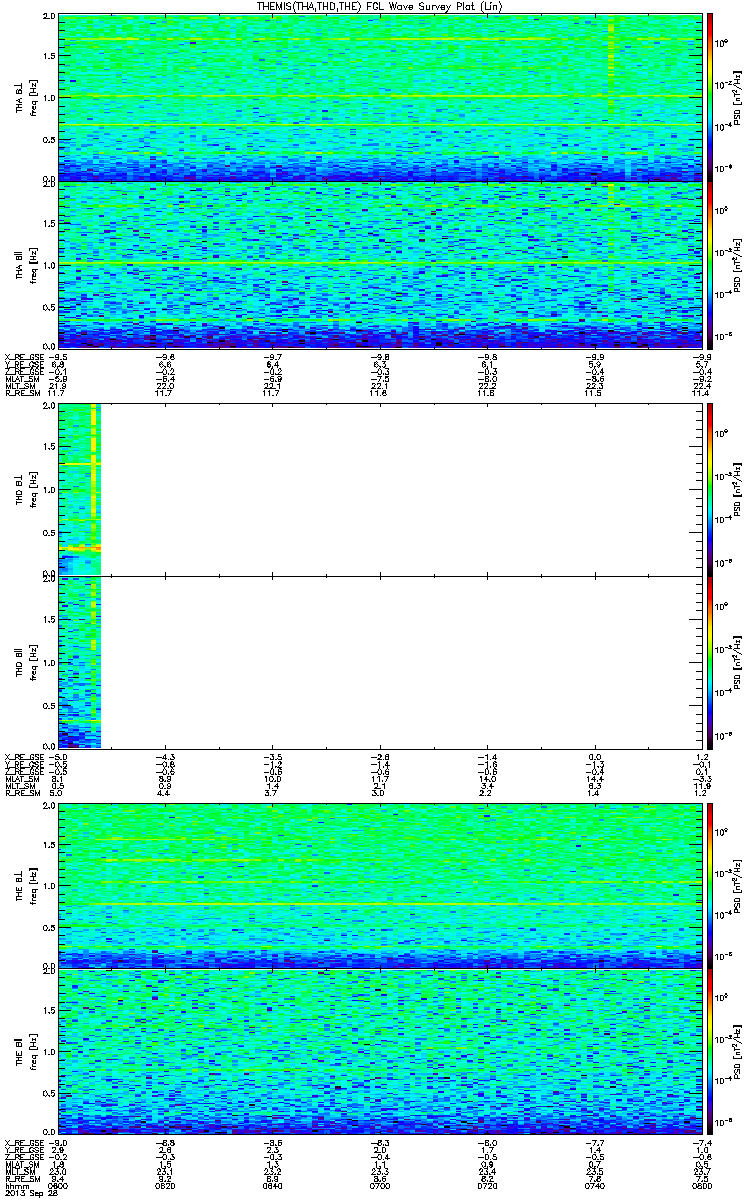This screenshot has height=1200, width=750.
Task: Click the 'THE B⊥ freq [Hz]' axis label
Action: [x=24, y=885]
